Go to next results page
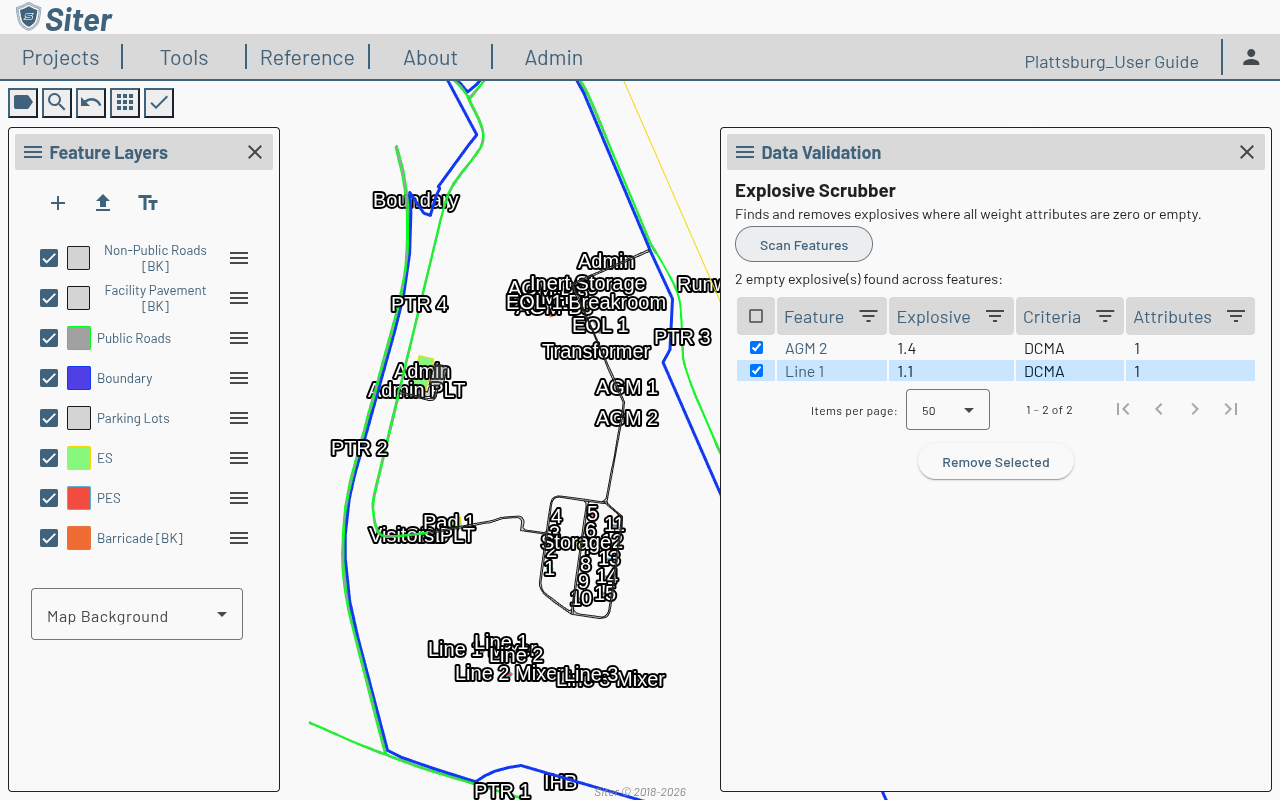1280x800 pixels. (1195, 409)
